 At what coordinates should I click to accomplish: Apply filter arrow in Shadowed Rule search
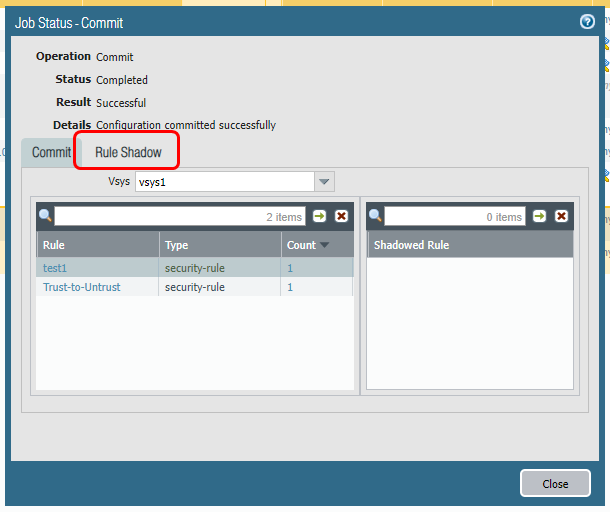click(x=540, y=216)
